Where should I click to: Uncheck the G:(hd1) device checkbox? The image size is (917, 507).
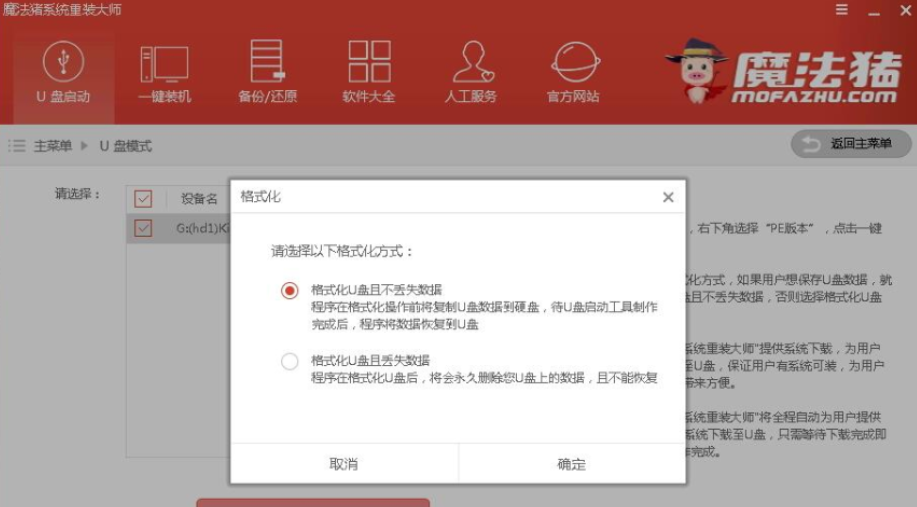[143, 228]
